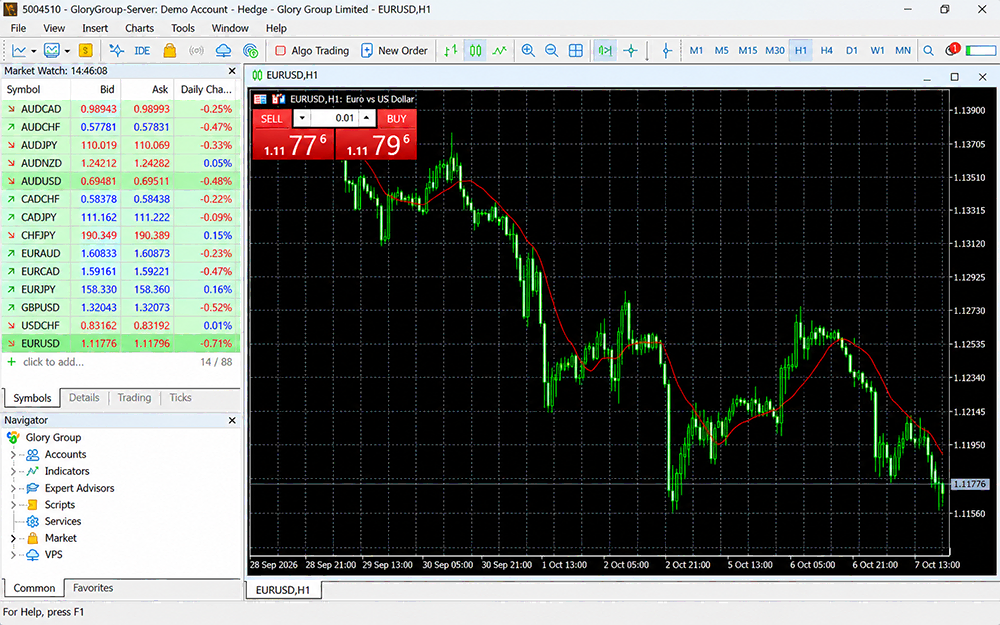Open the New Order dialog
1000x625 pixels.
pyautogui.click(x=394, y=50)
